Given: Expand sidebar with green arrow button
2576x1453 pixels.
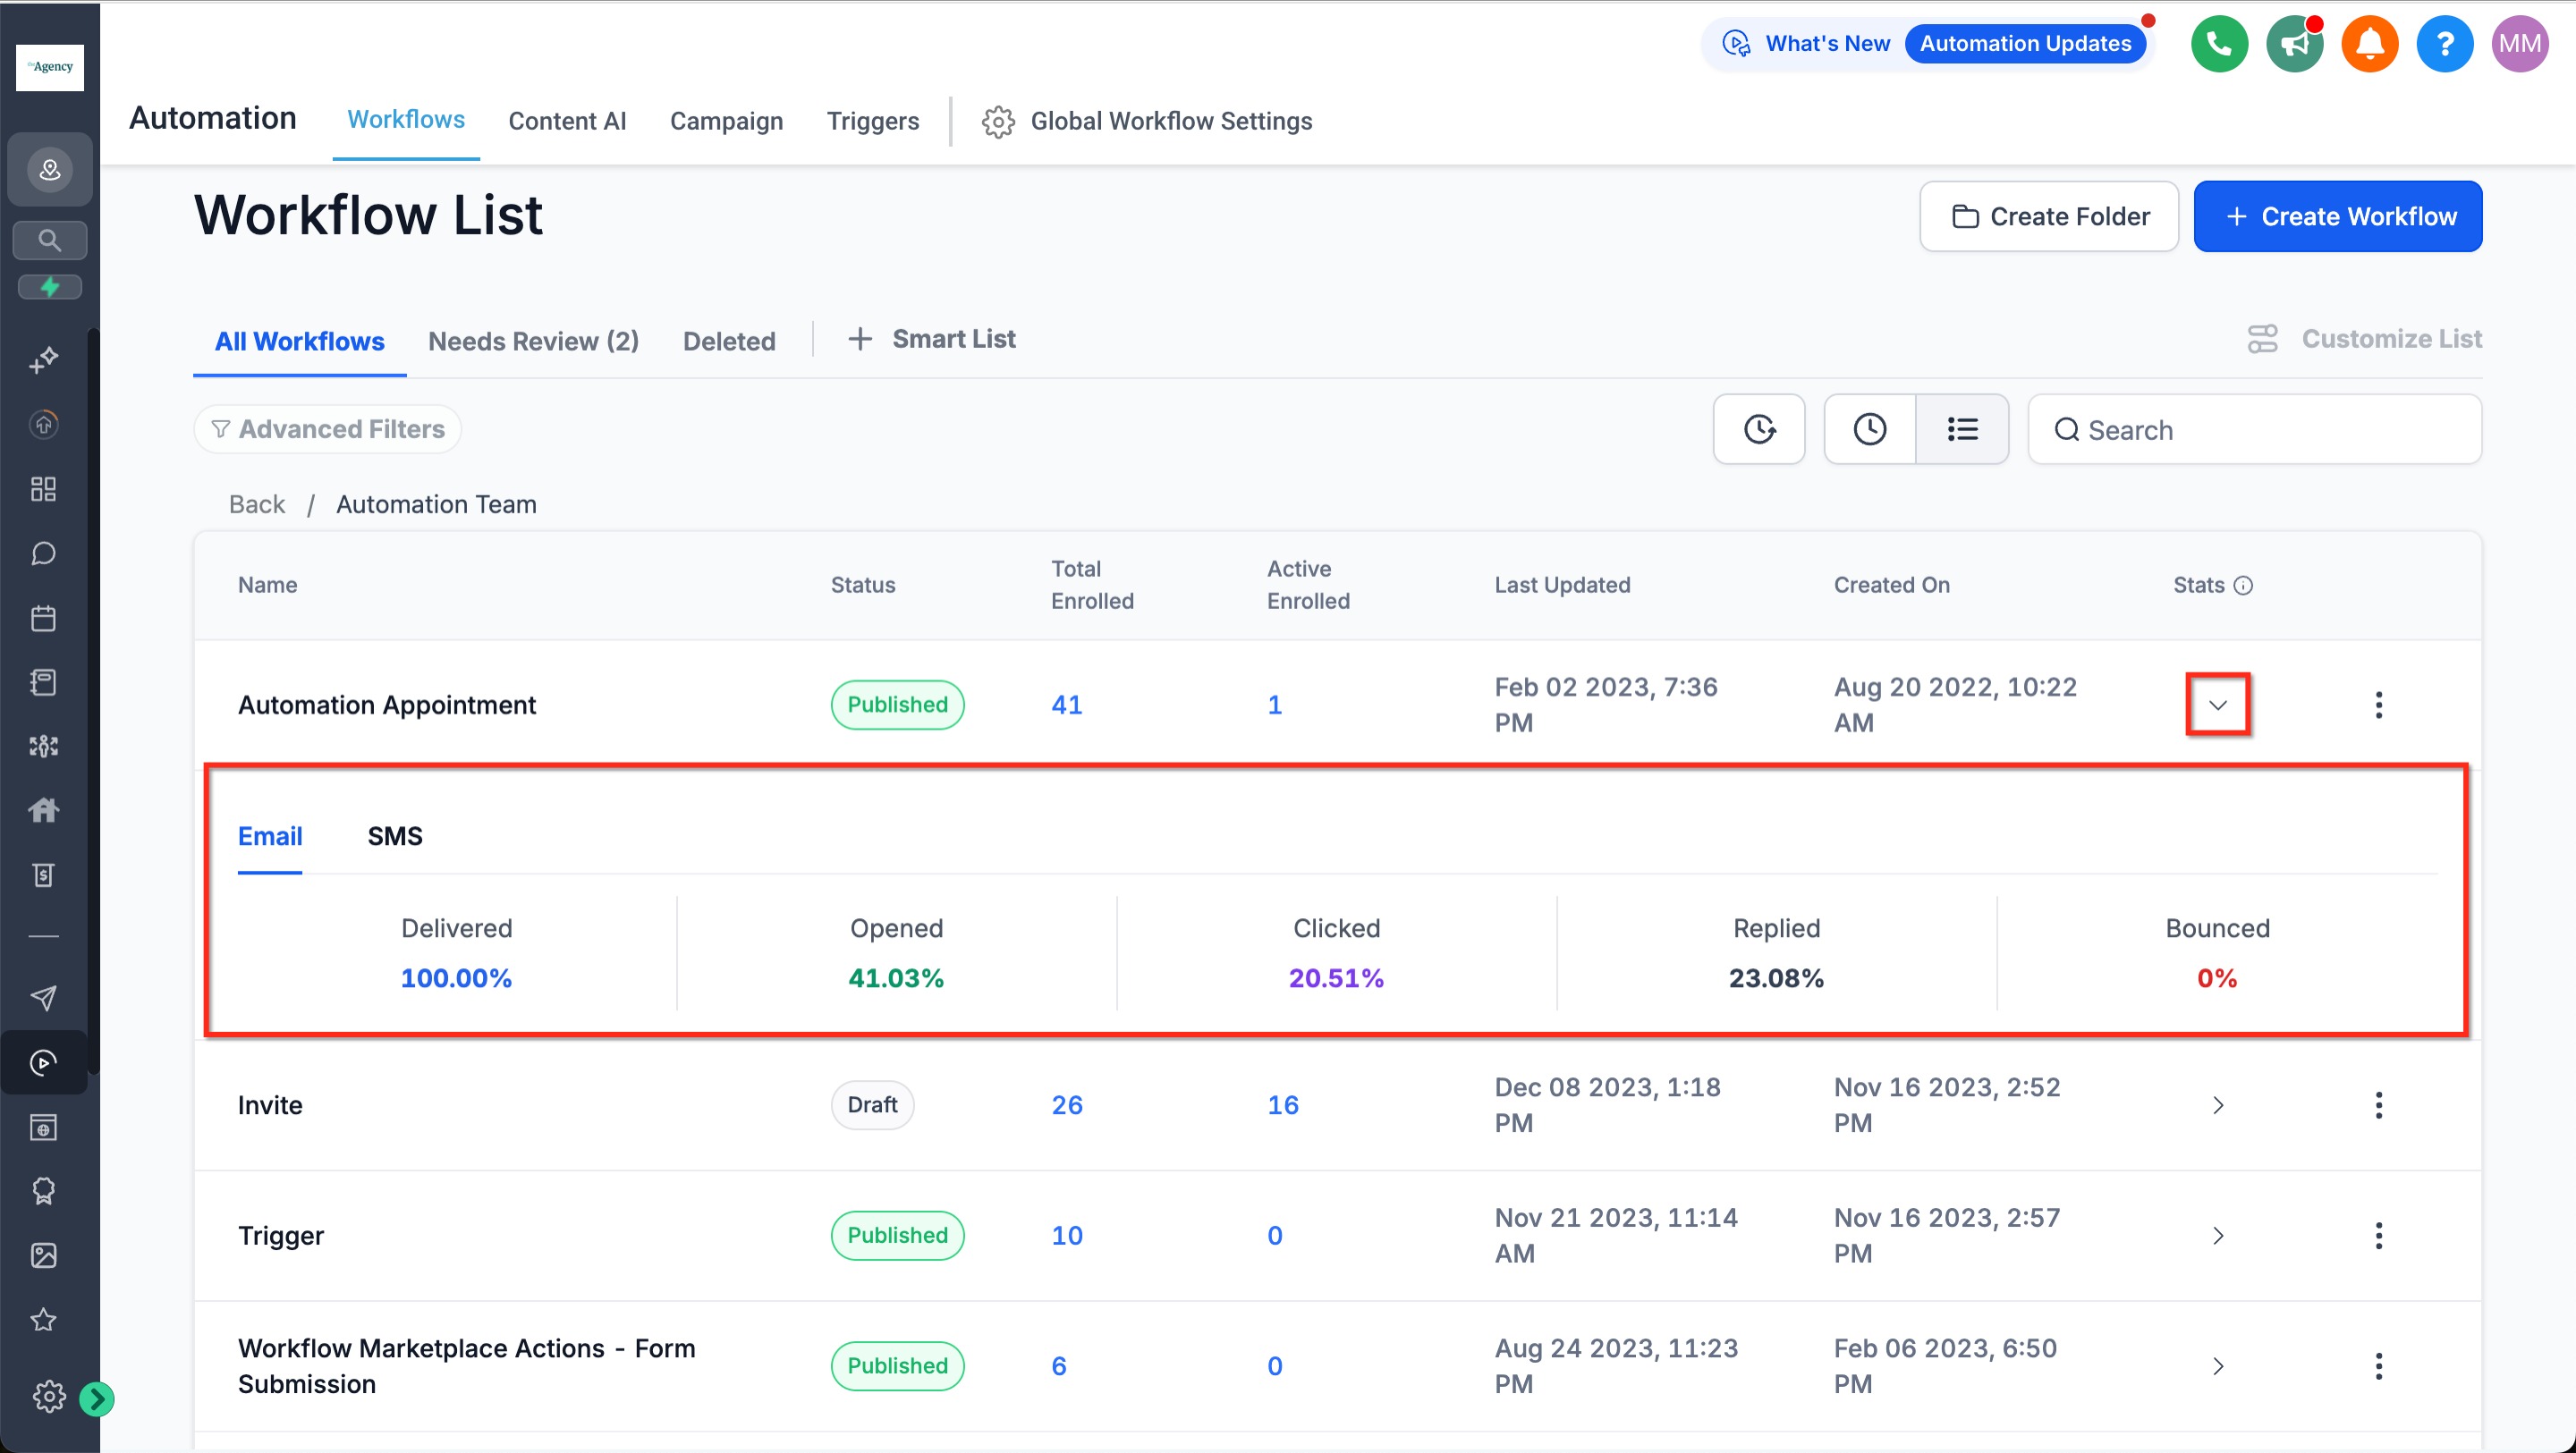Looking at the screenshot, I should tap(97, 1399).
